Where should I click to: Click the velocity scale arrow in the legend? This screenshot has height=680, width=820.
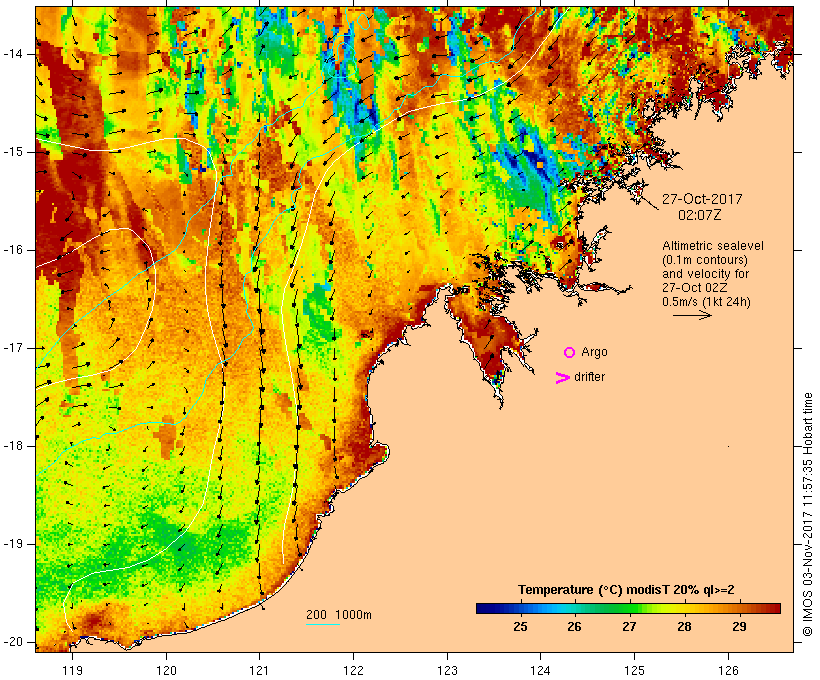(x=692, y=315)
